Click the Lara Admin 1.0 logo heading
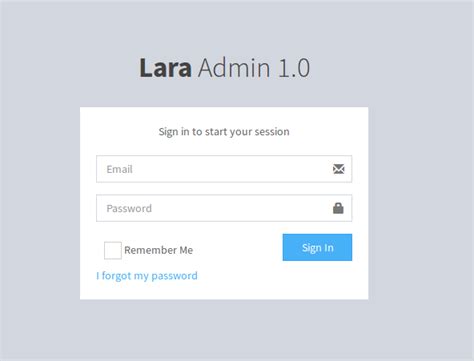Image resolution: width=474 pixels, height=361 pixels. (225, 68)
